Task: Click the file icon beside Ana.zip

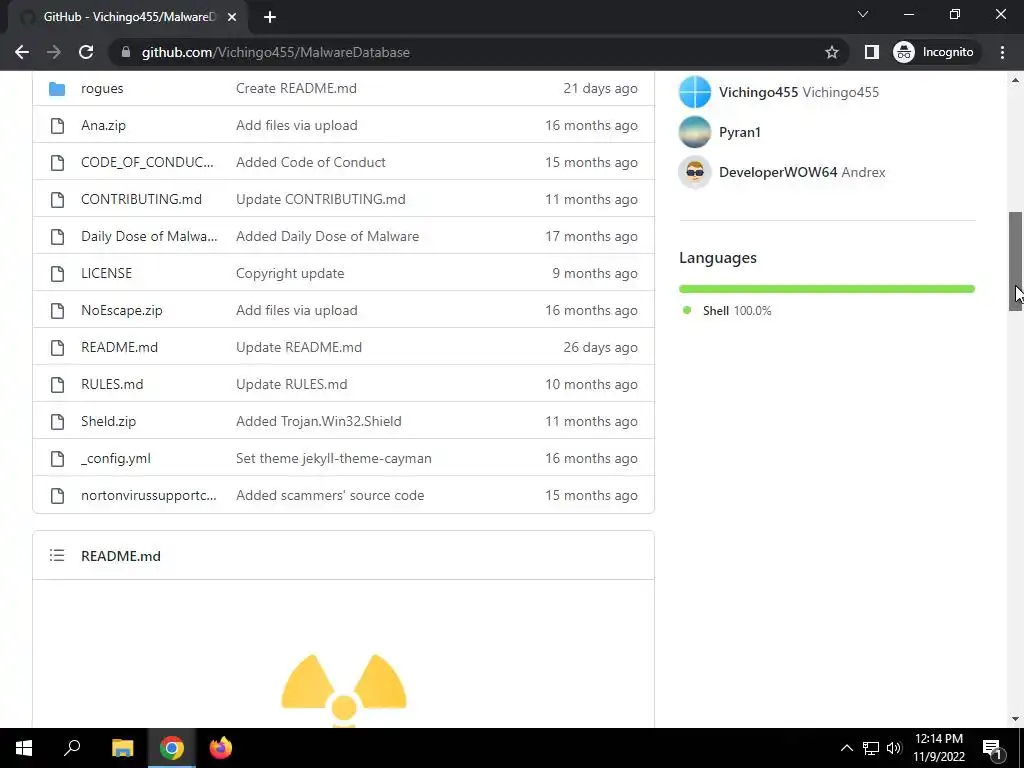Action: (x=57, y=125)
